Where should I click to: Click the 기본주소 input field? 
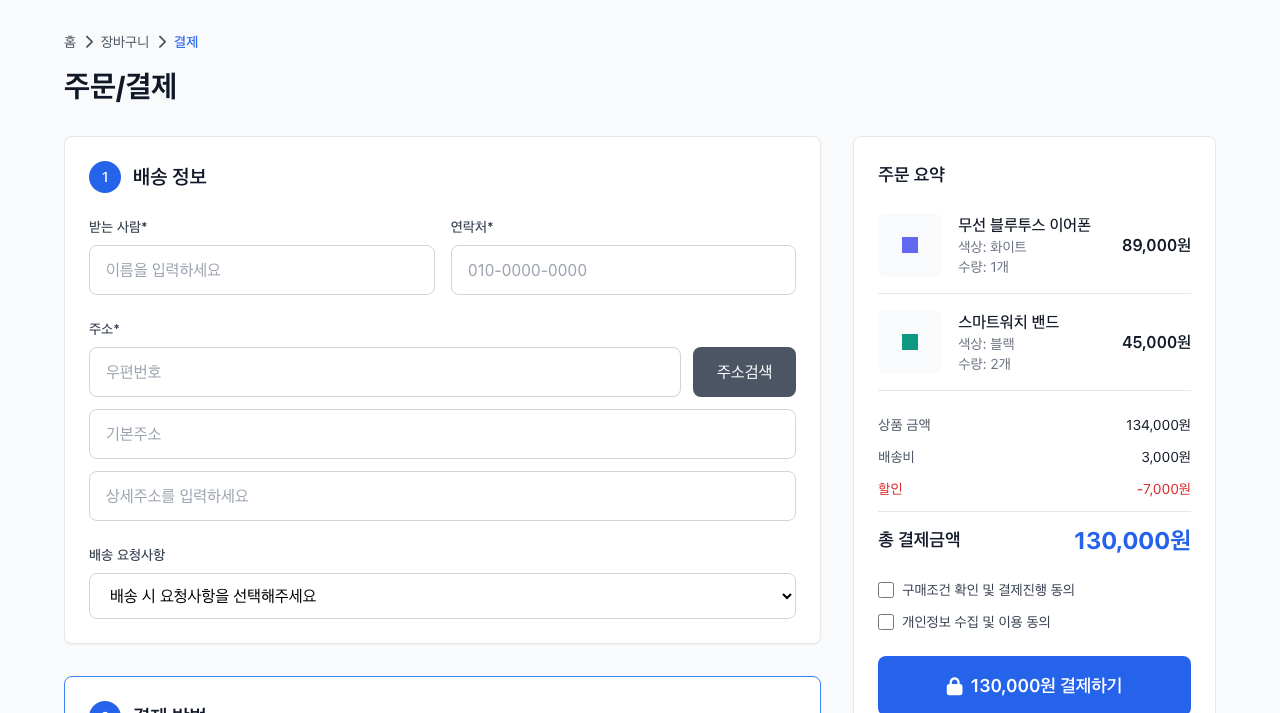(442, 434)
